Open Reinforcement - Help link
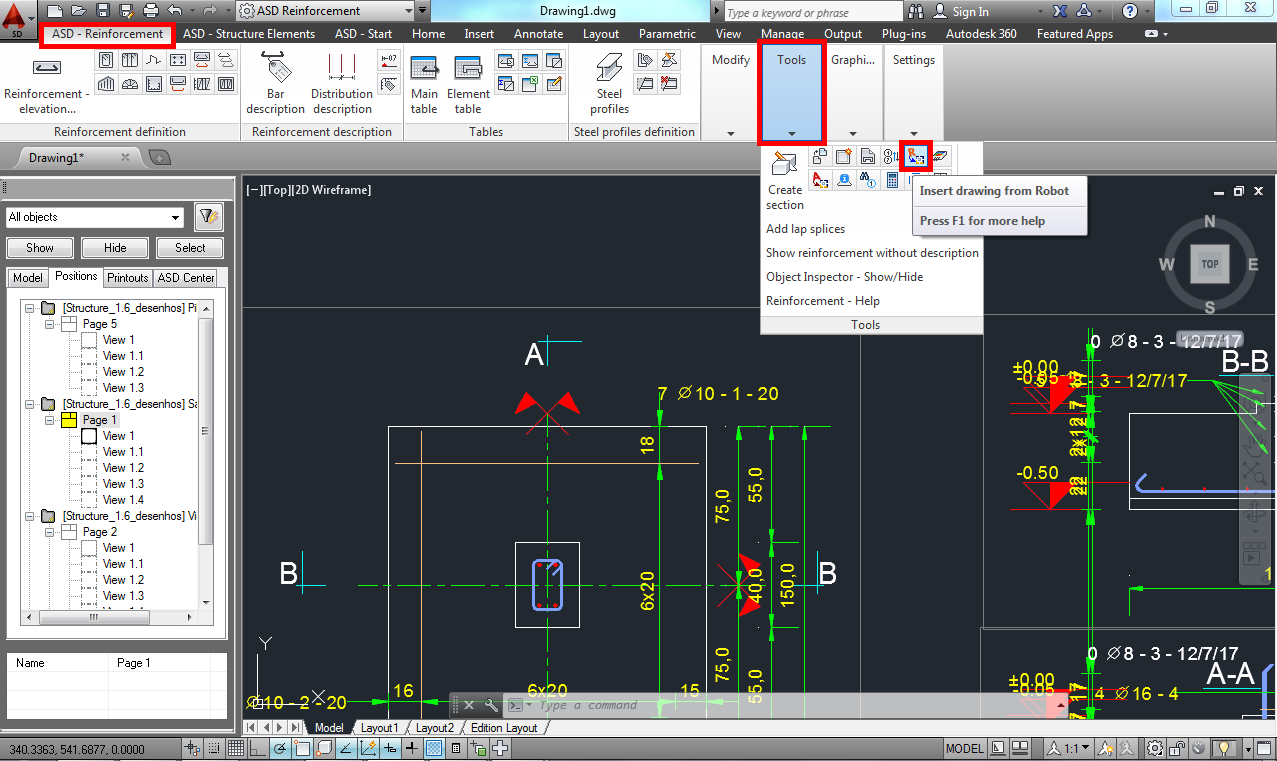 click(823, 301)
